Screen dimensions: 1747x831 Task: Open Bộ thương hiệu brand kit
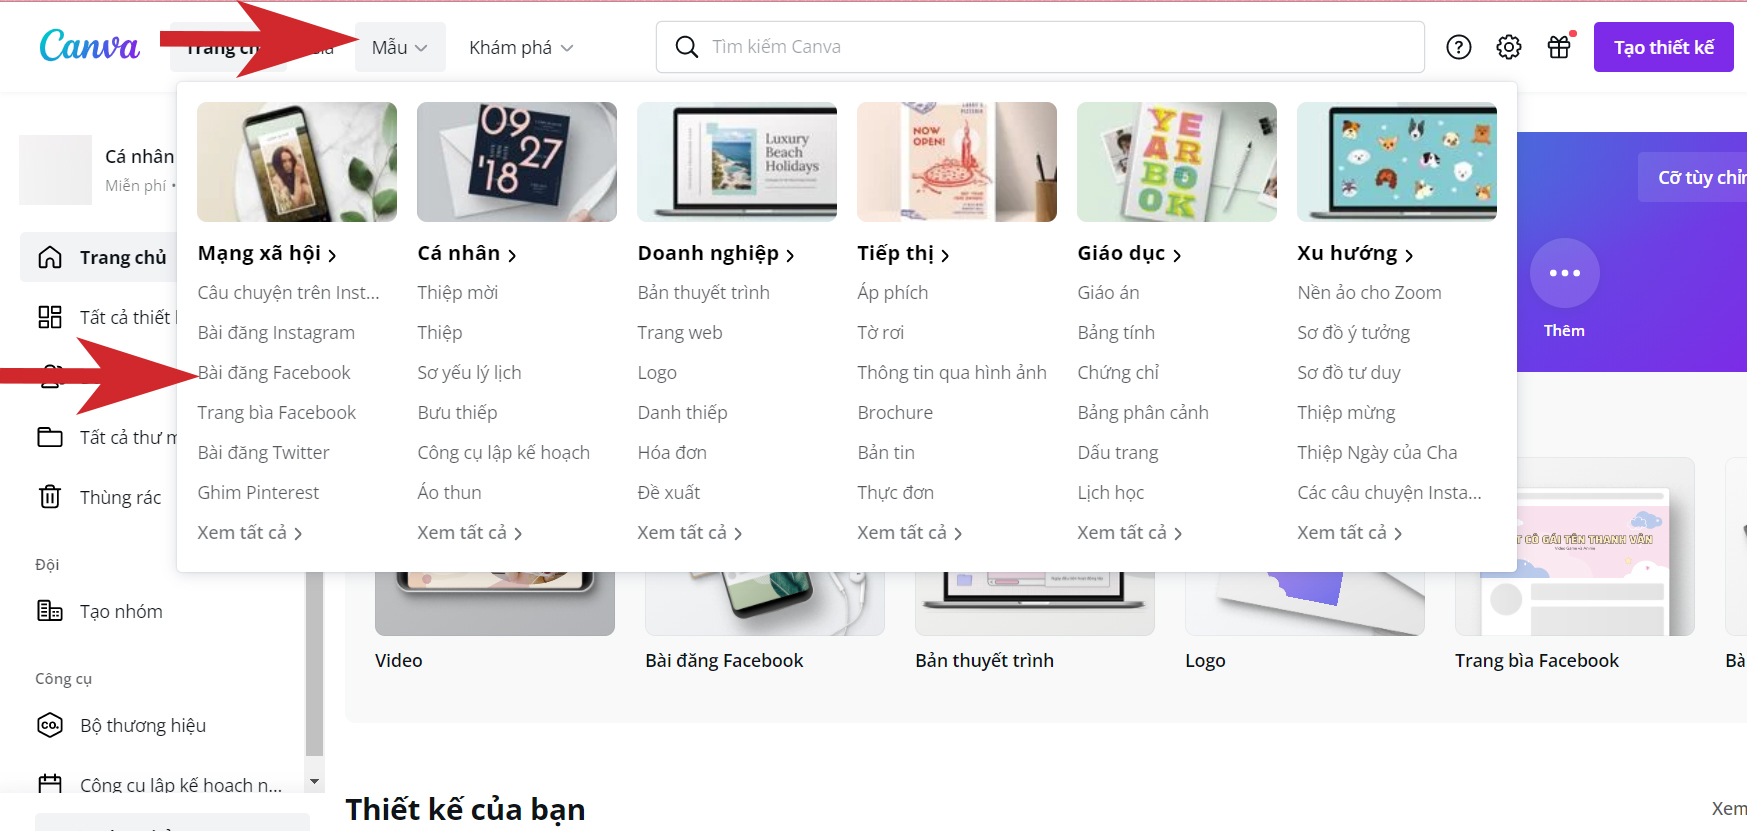point(142,725)
